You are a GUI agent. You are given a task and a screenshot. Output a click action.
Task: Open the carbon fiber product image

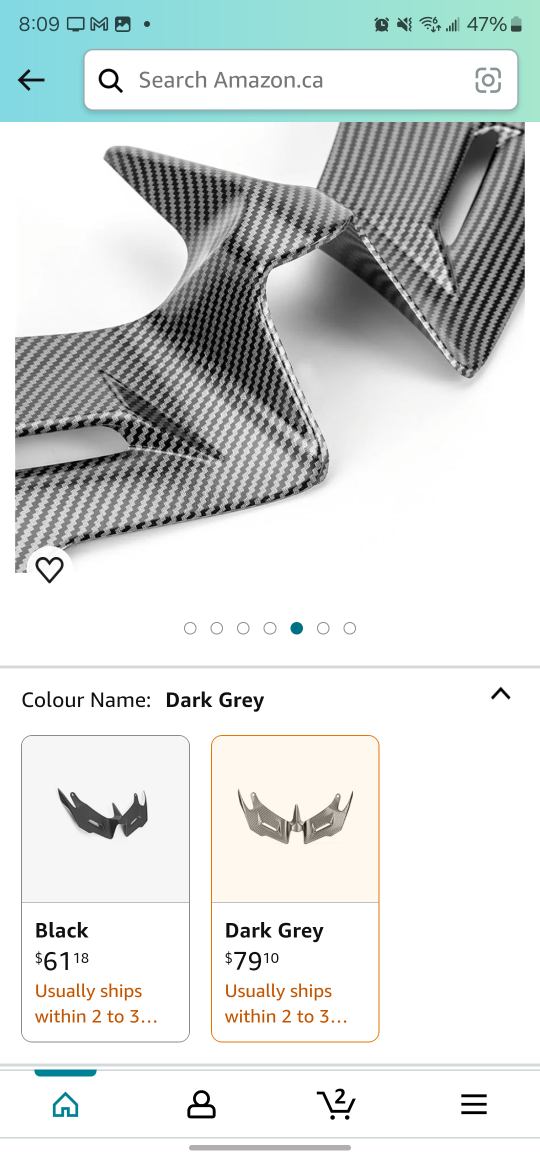pyautogui.click(x=270, y=347)
